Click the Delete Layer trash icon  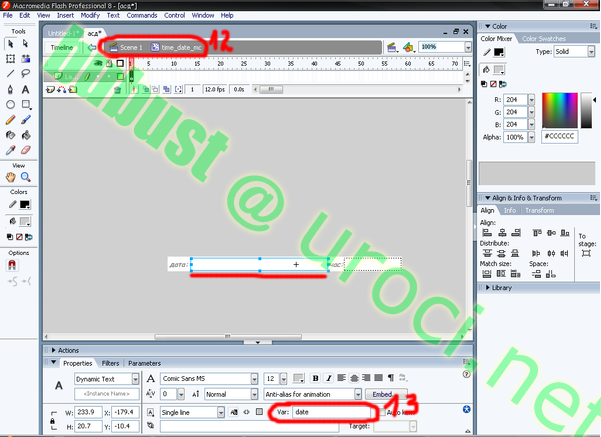[x=118, y=90]
